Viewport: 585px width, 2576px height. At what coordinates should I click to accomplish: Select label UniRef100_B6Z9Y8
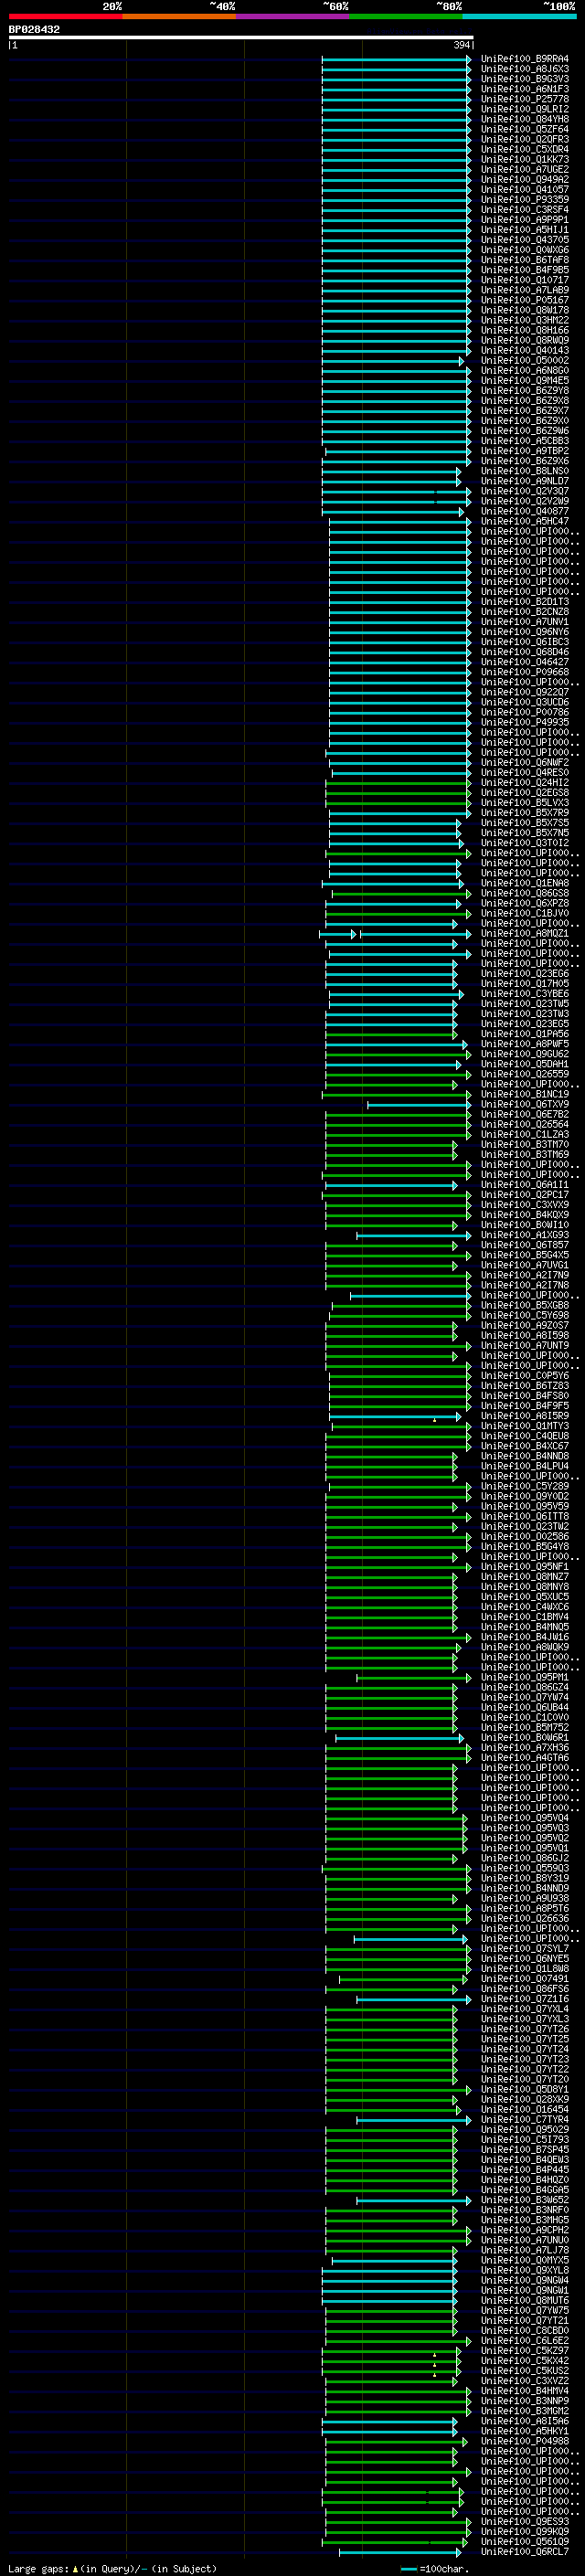click(x=524, y=391)
